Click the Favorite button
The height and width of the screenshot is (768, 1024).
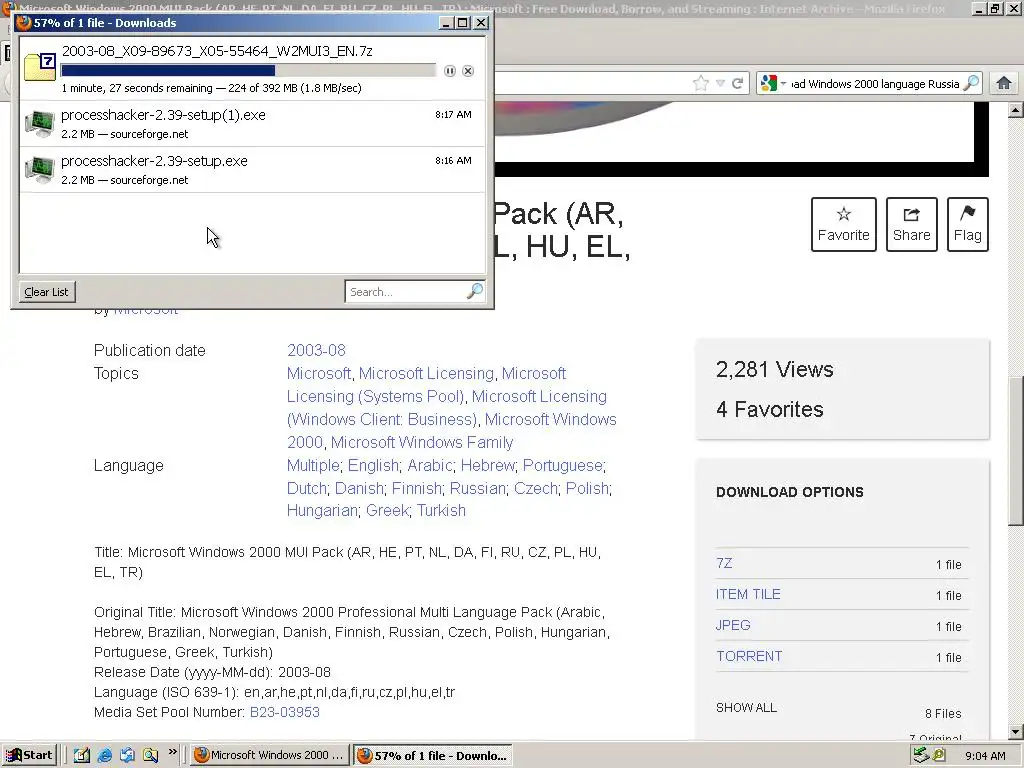tap(844, 224)
